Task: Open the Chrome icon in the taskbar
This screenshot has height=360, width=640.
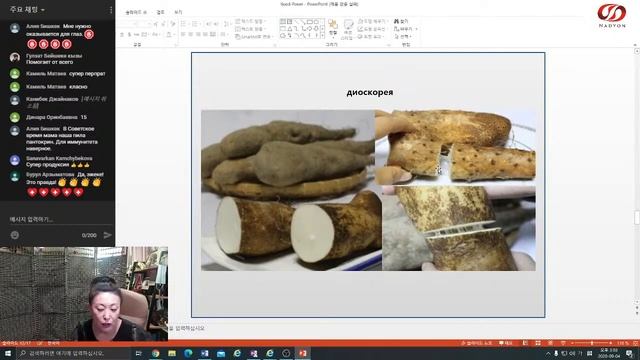Action: pos(156,353)
